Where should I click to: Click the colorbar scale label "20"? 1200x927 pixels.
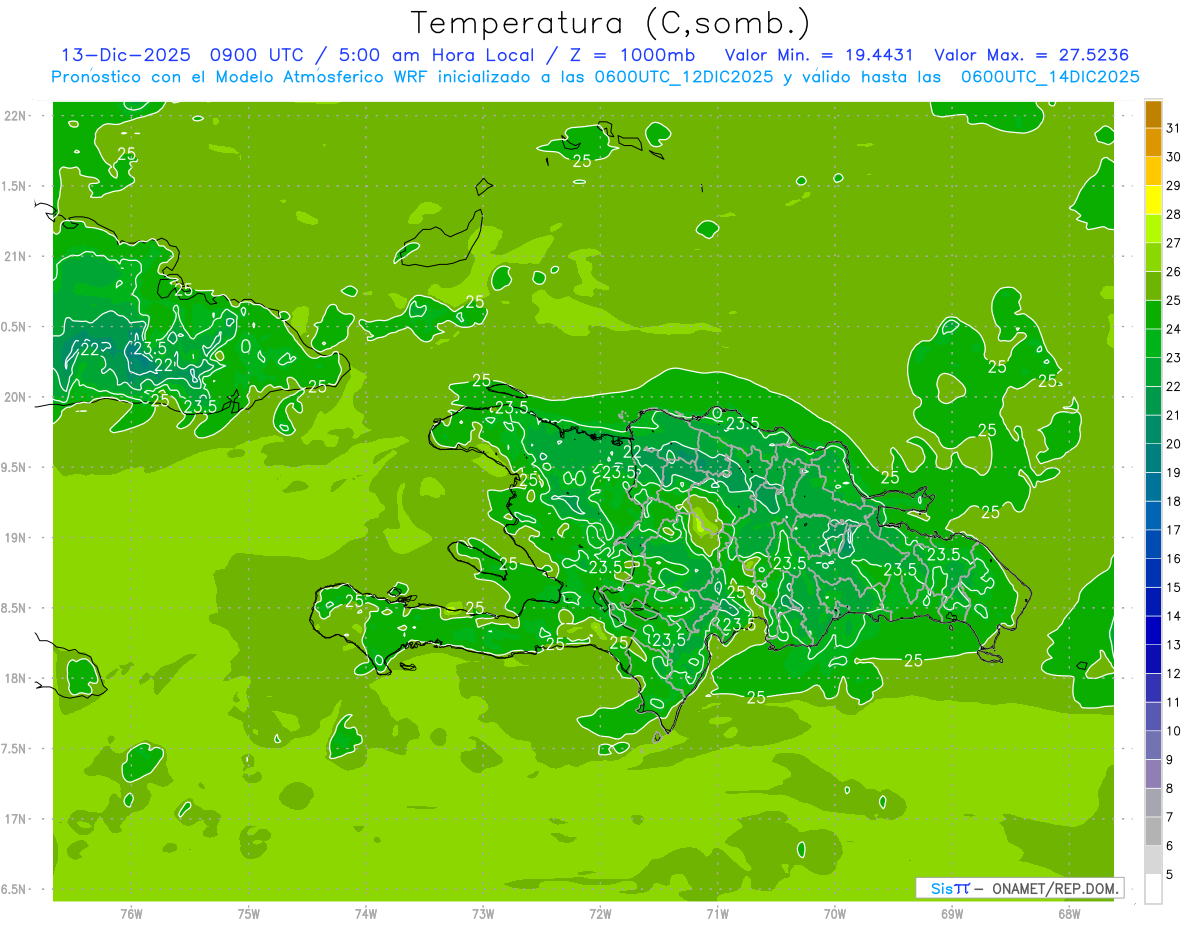coord(1174,444)
